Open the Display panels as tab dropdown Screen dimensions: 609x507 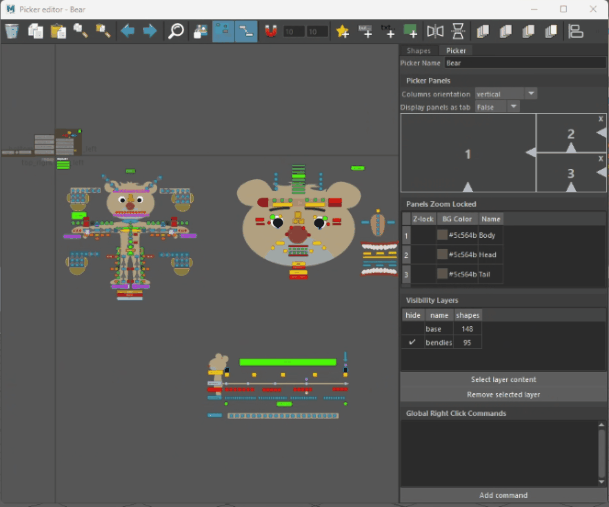pyautogui.click(x=497, y=107)
